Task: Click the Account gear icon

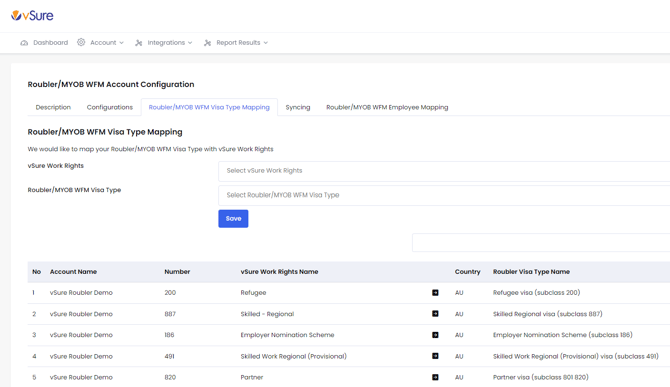Action: click(x=81, y=42)
